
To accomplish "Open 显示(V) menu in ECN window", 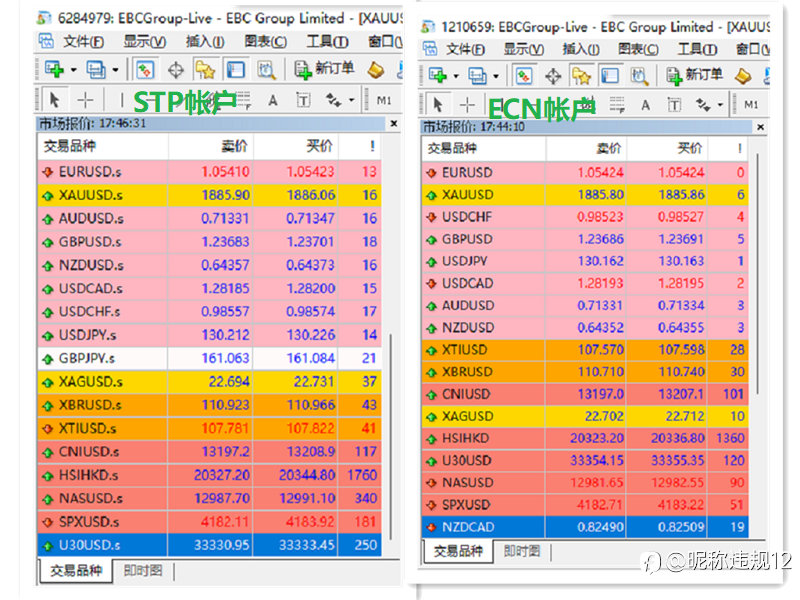I will [x=524, y=49].
